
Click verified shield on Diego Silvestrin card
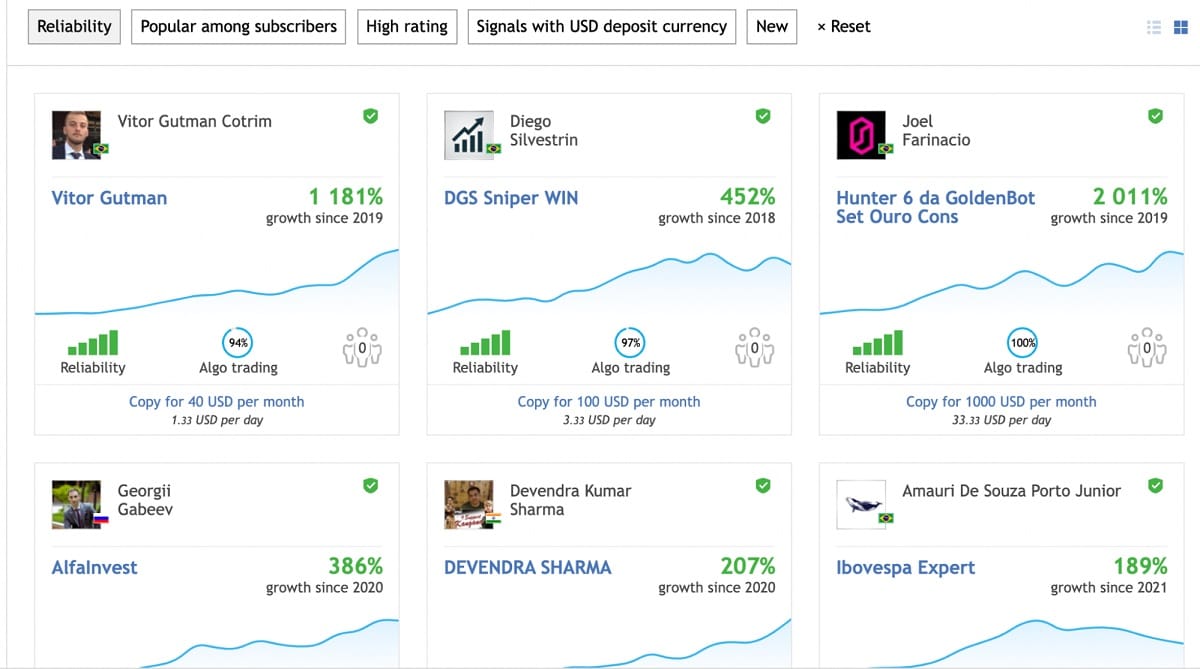(x=763, y=117)
